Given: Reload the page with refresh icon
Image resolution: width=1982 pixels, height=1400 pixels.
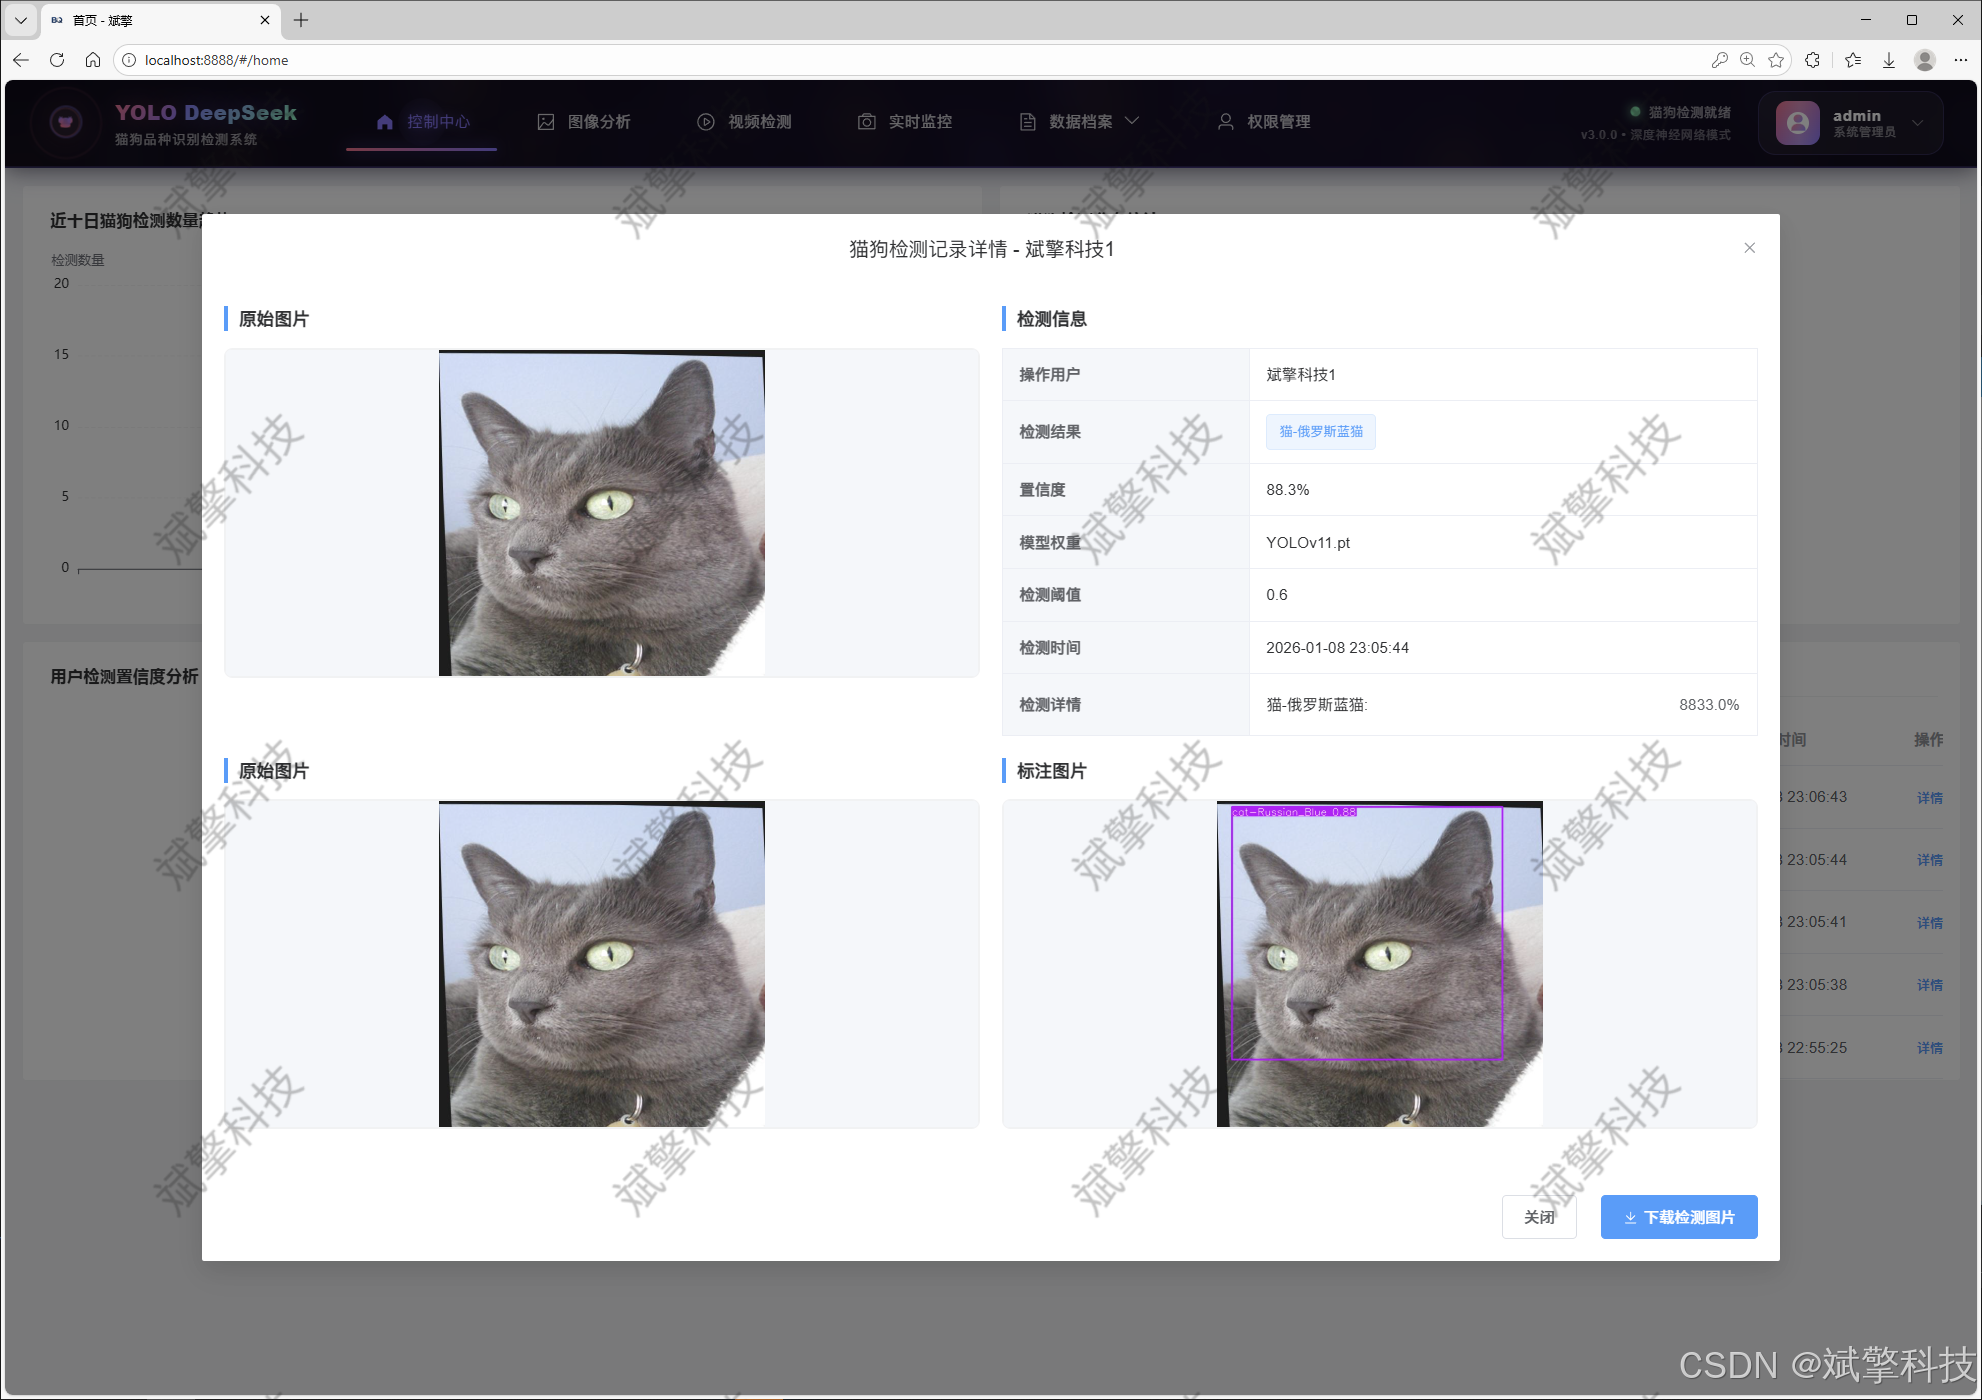Looking at the screenshot, I should point(57,60).
